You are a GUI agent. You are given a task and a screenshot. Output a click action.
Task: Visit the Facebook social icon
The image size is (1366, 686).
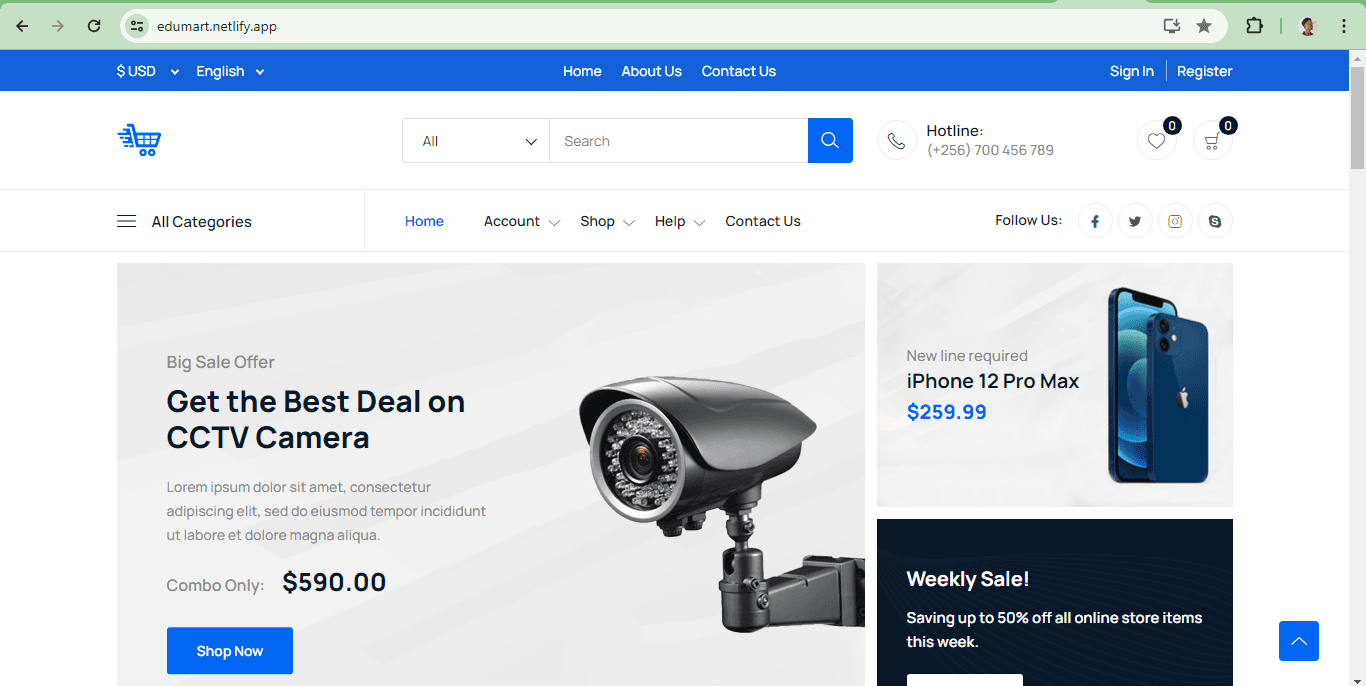tap(1095, 221)
